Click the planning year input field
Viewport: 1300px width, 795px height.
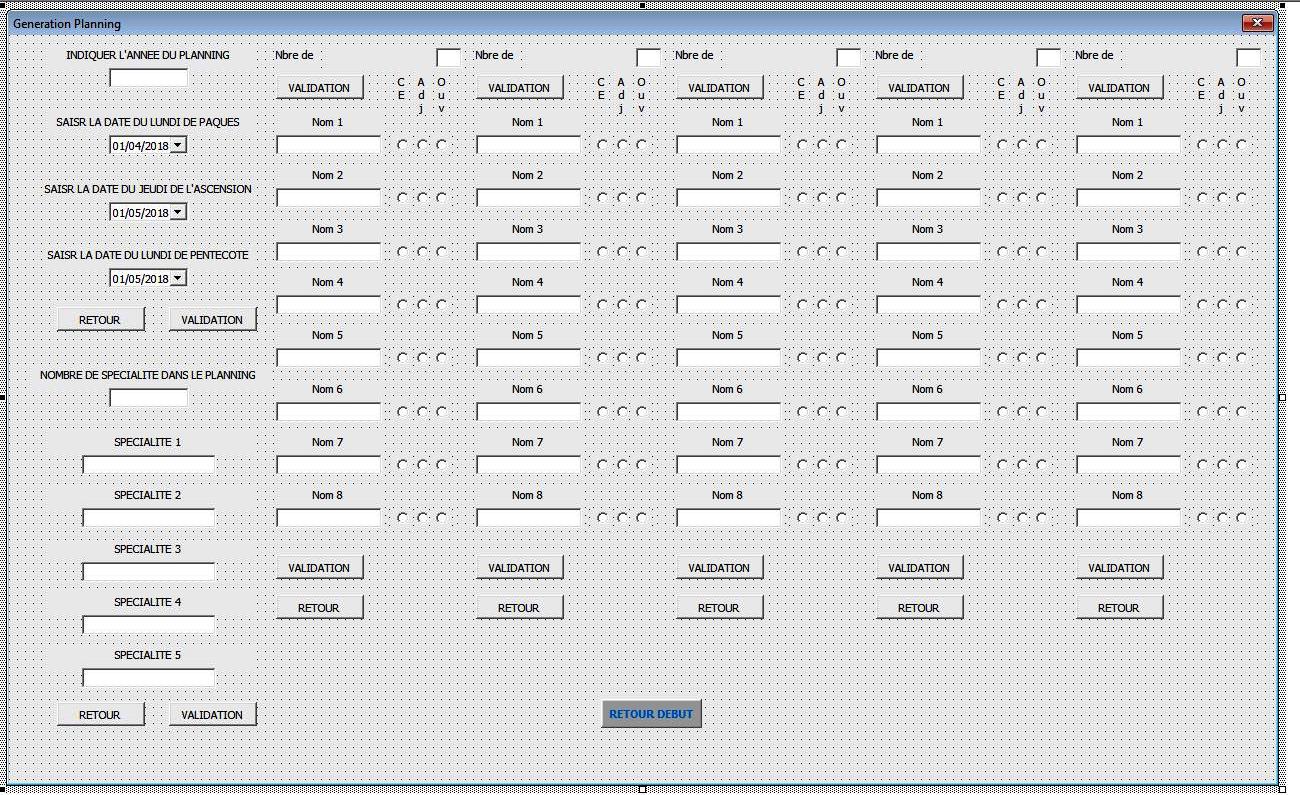point(148,77)
